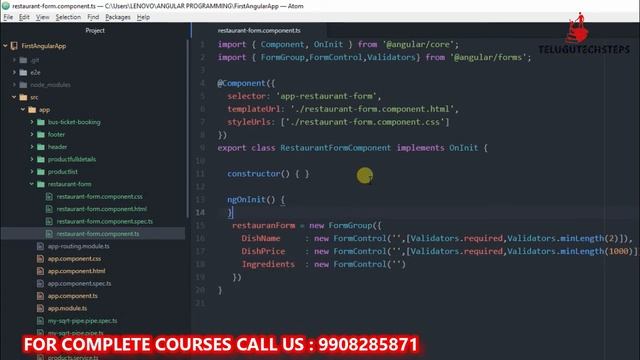The width and height of the screenshot is (640, 360).
Task: Open the Selection menu
Action: 68,17
